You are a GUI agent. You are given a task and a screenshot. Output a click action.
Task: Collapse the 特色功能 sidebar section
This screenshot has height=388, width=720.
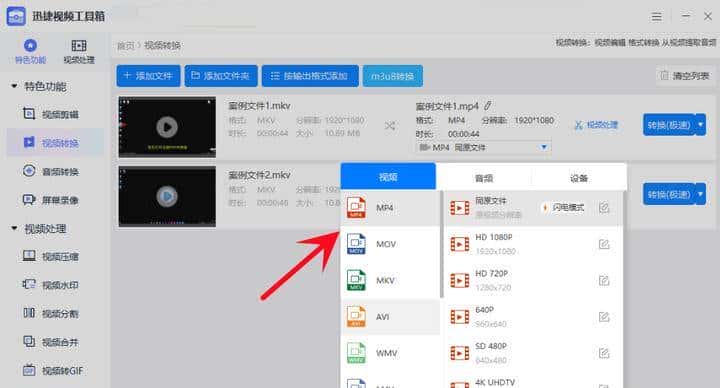click(x=14, y=86)
